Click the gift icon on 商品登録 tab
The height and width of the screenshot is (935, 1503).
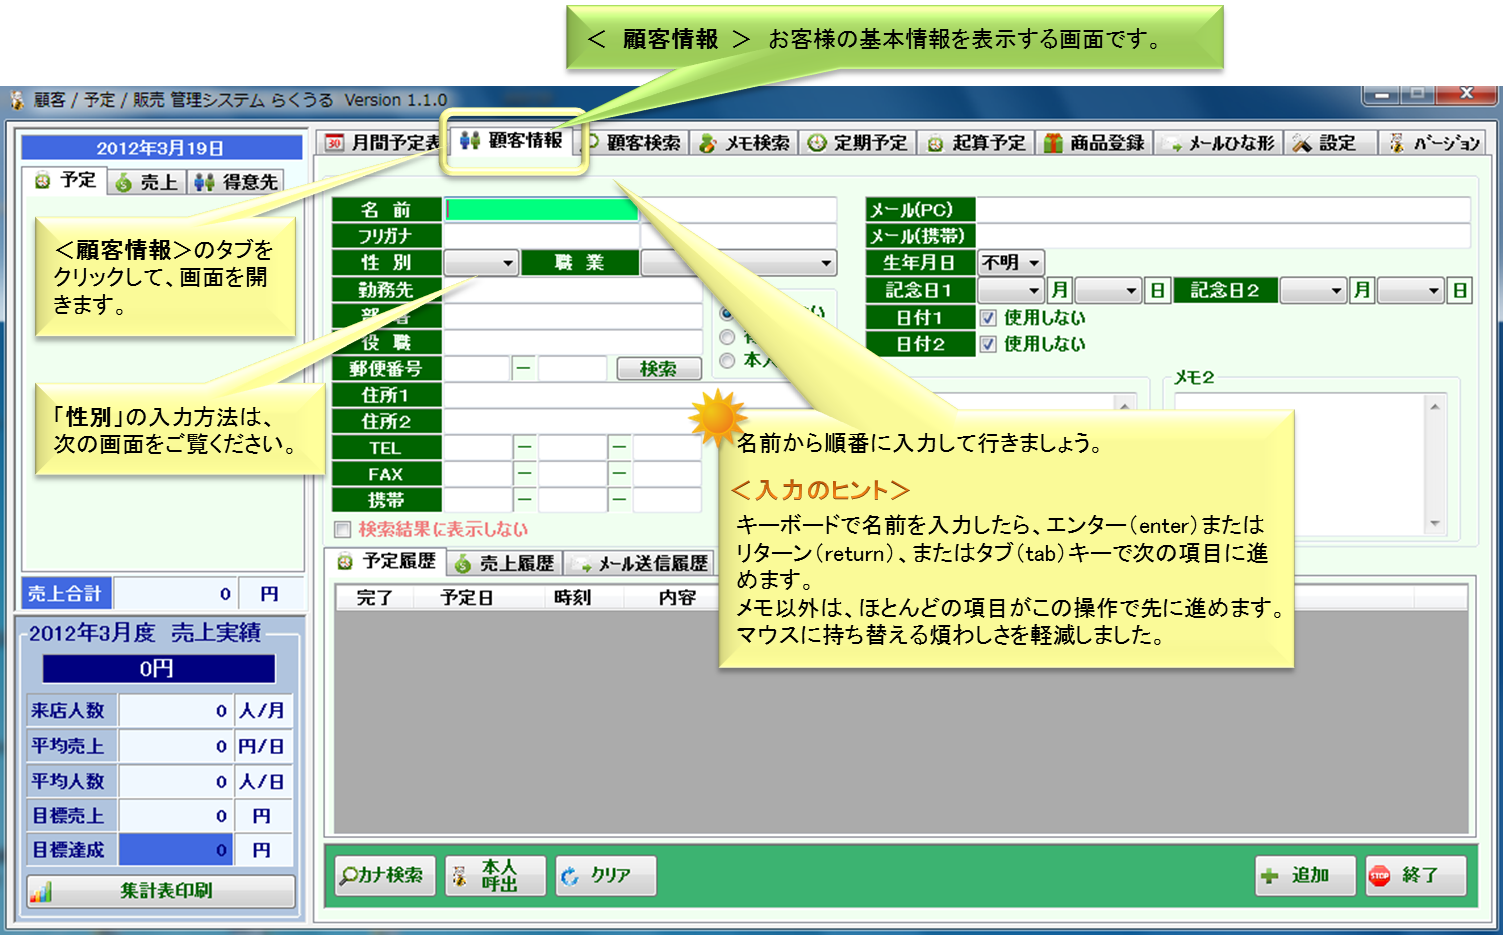pyautogui.click(x=1052, y=143)
